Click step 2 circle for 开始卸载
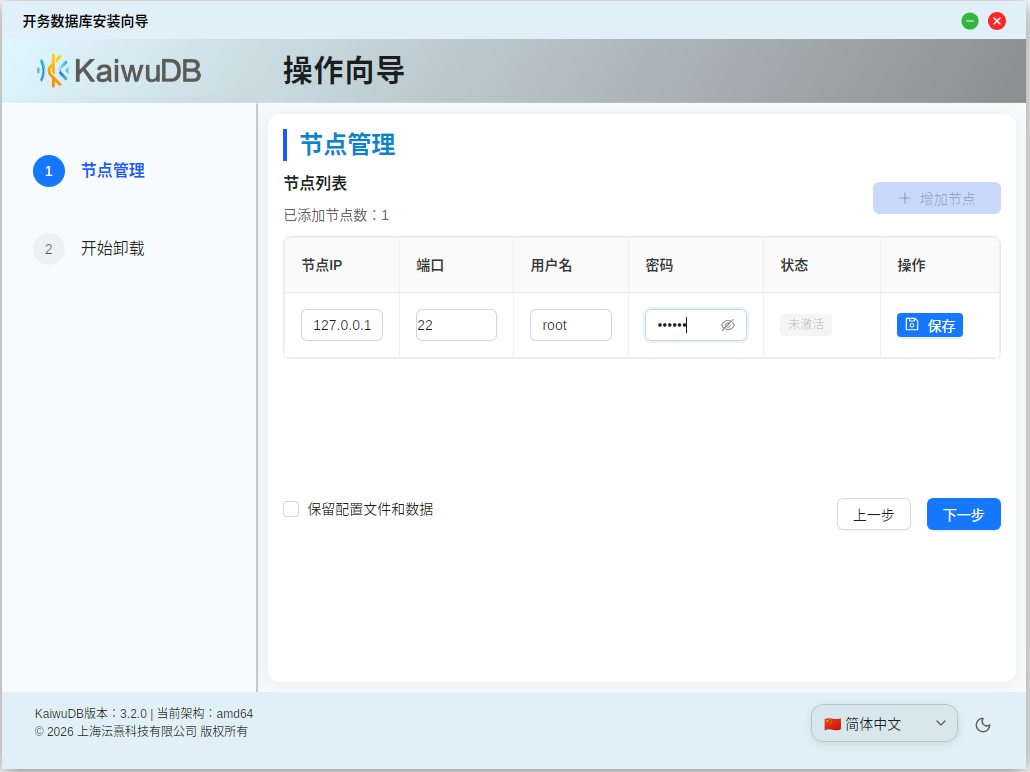Screen dimensions: 1030x772 [x=49, y=249]
